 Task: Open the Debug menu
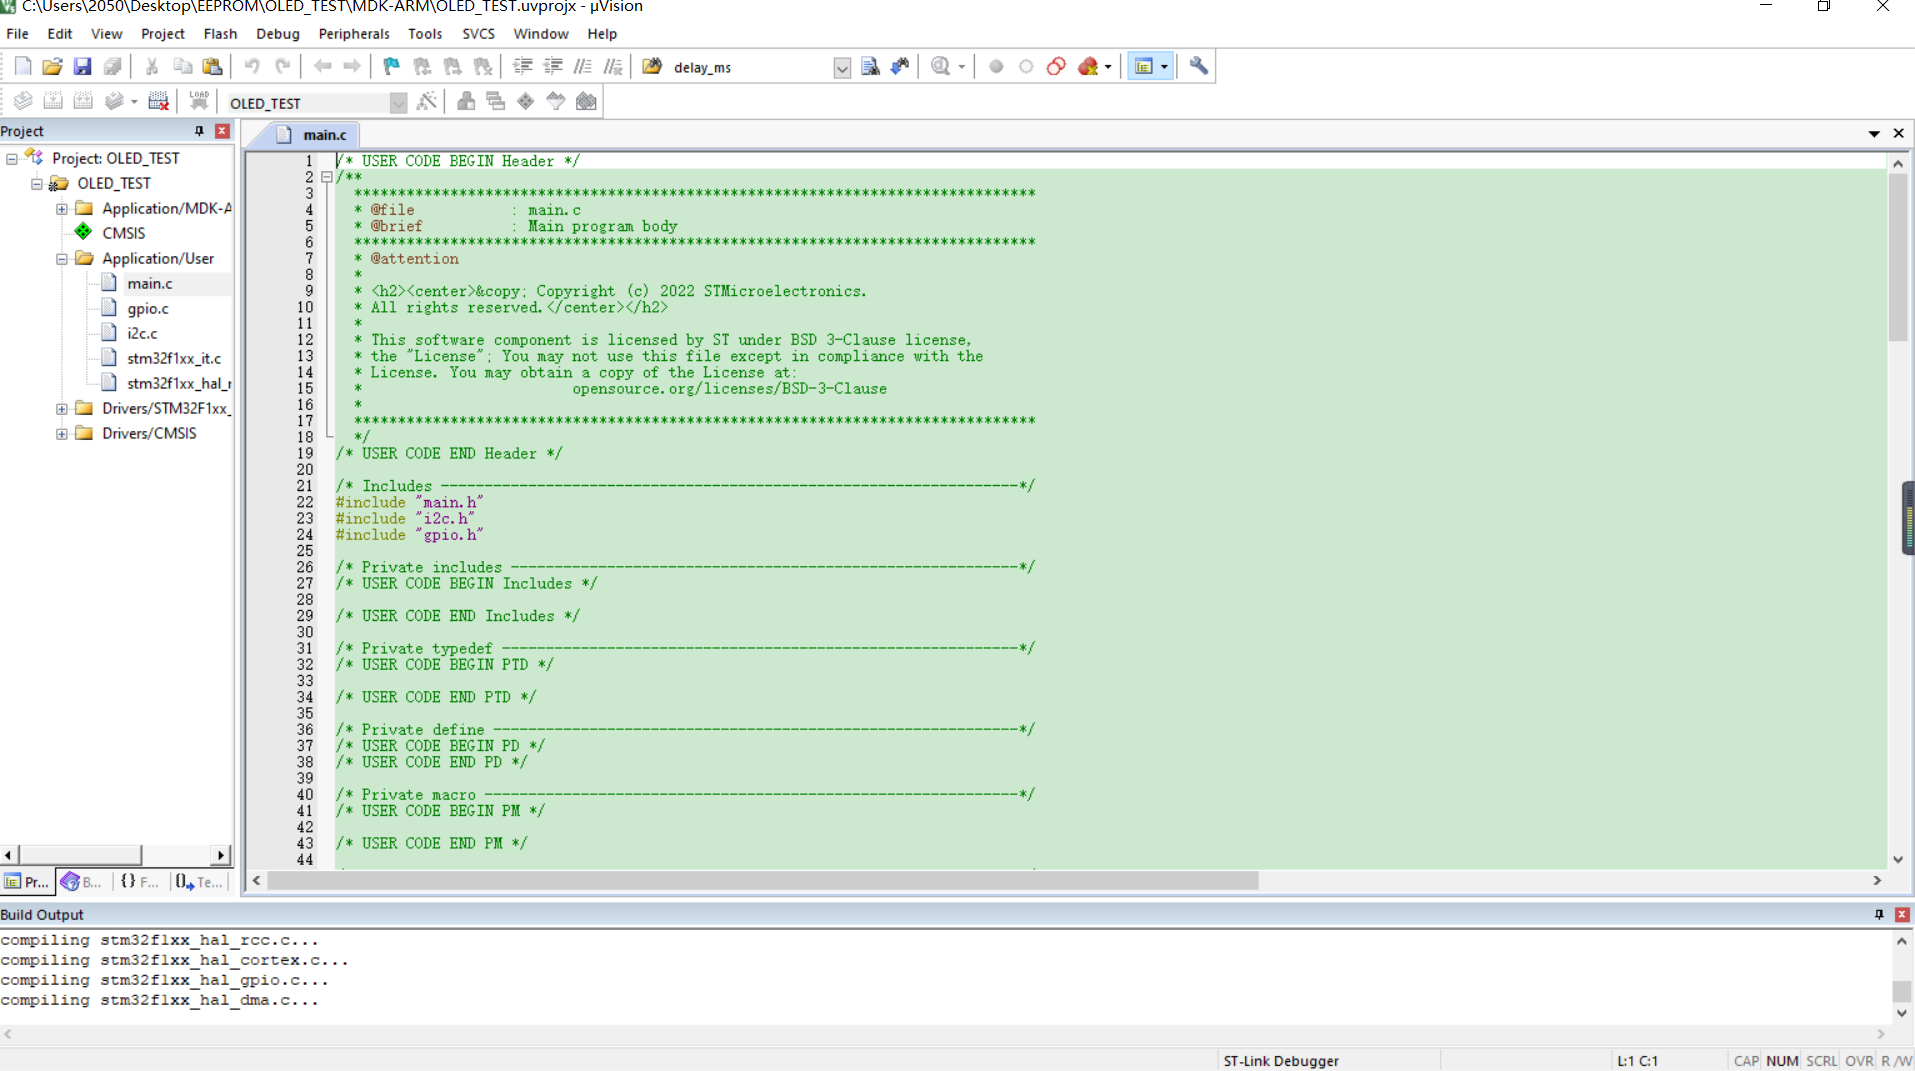[x=277, y=33]
